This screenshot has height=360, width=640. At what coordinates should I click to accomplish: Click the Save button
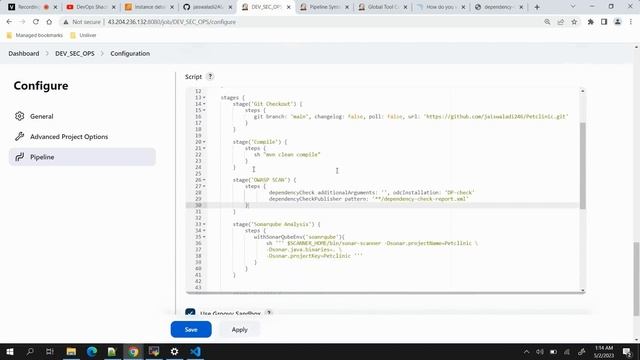[191, 329]
